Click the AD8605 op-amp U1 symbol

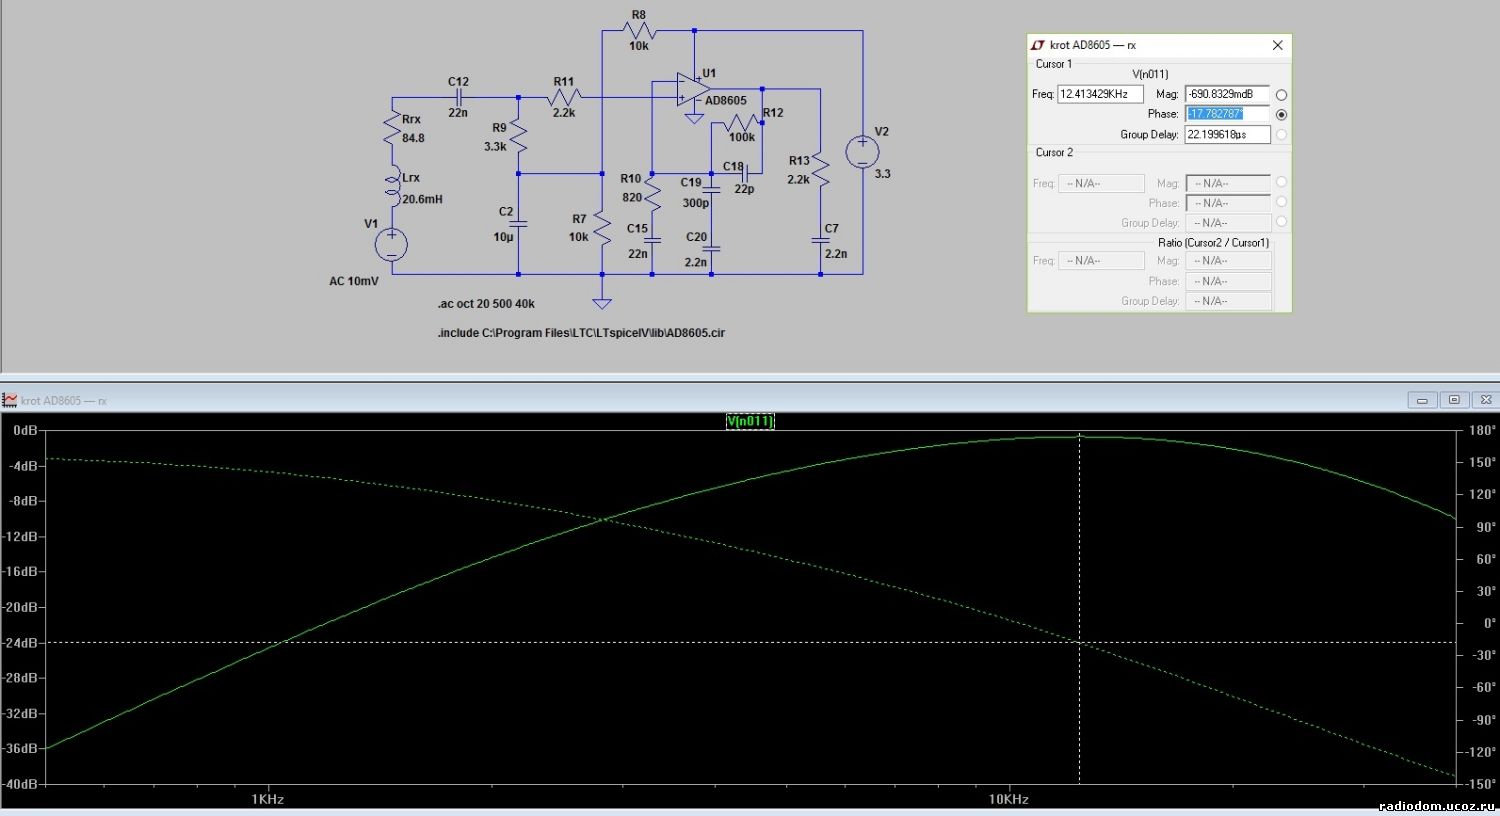(x=692, y=89)
